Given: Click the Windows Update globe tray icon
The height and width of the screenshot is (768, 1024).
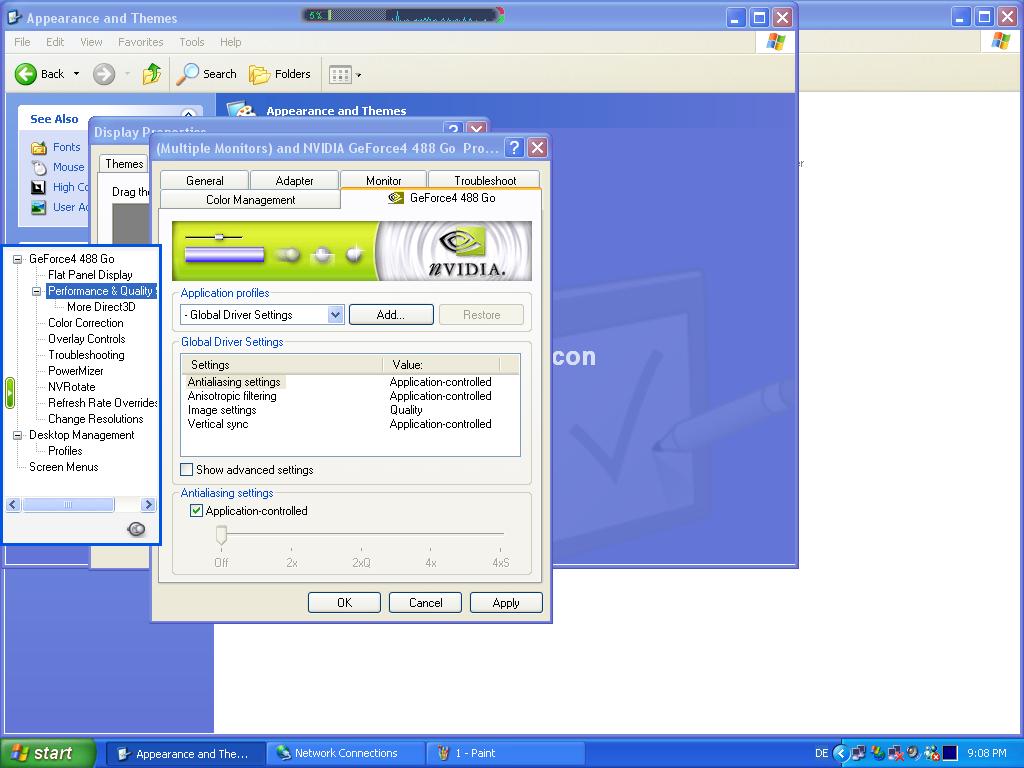Looking at the screenshot, I should tap(877, 753).
